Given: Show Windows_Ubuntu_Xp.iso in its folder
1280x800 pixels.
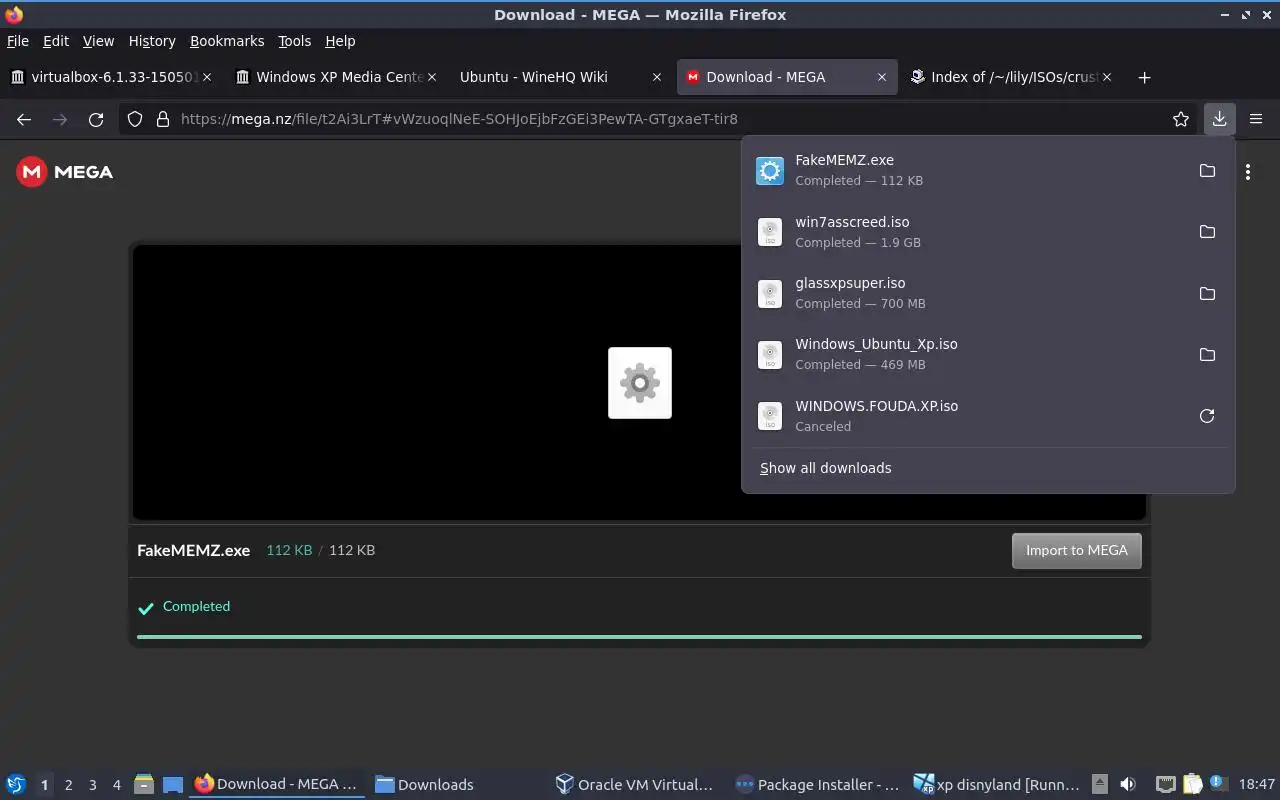Looking at the screenshot, I should tap(1207, 355).
